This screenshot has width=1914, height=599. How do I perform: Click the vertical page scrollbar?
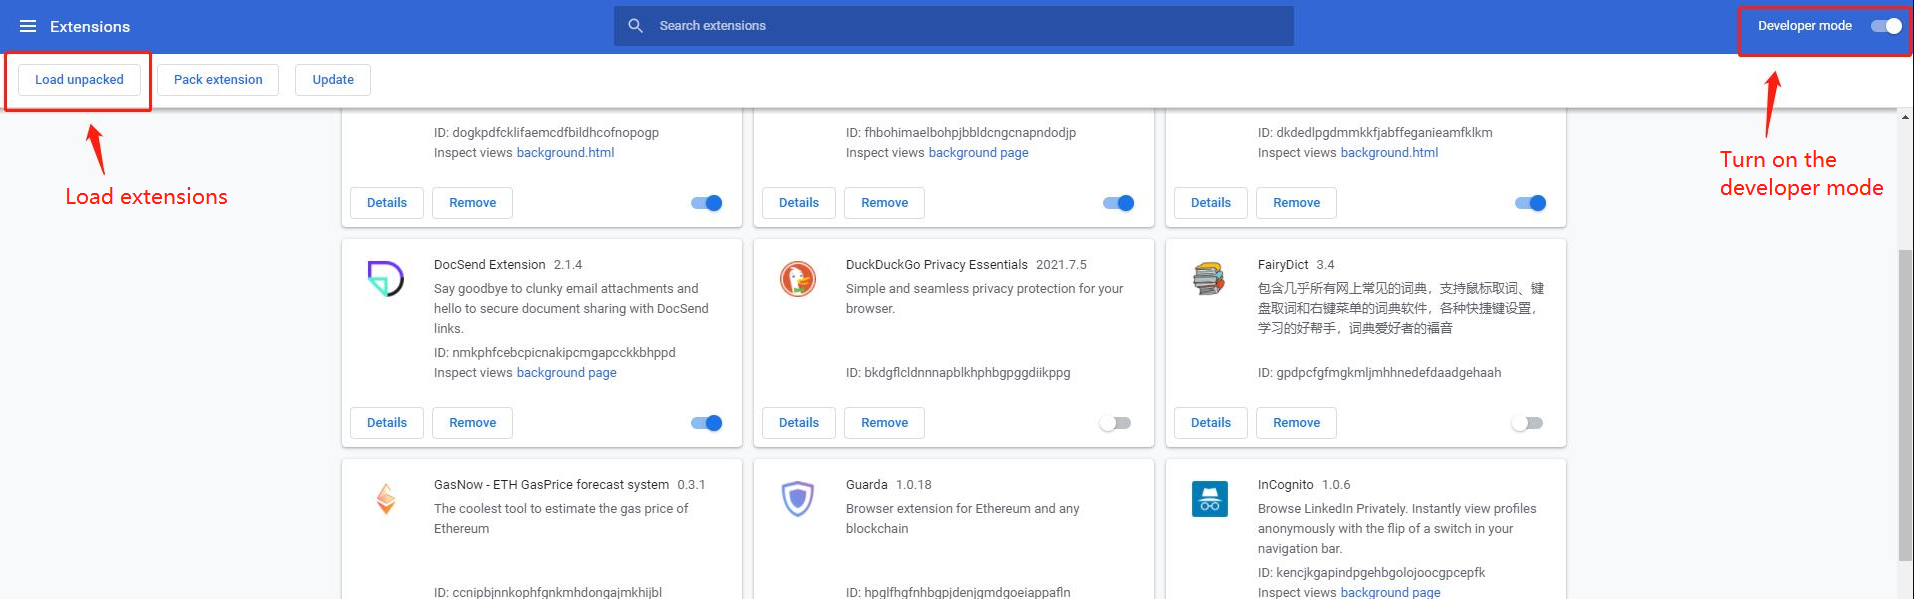pyautogui.click(x=1905, y=400)
